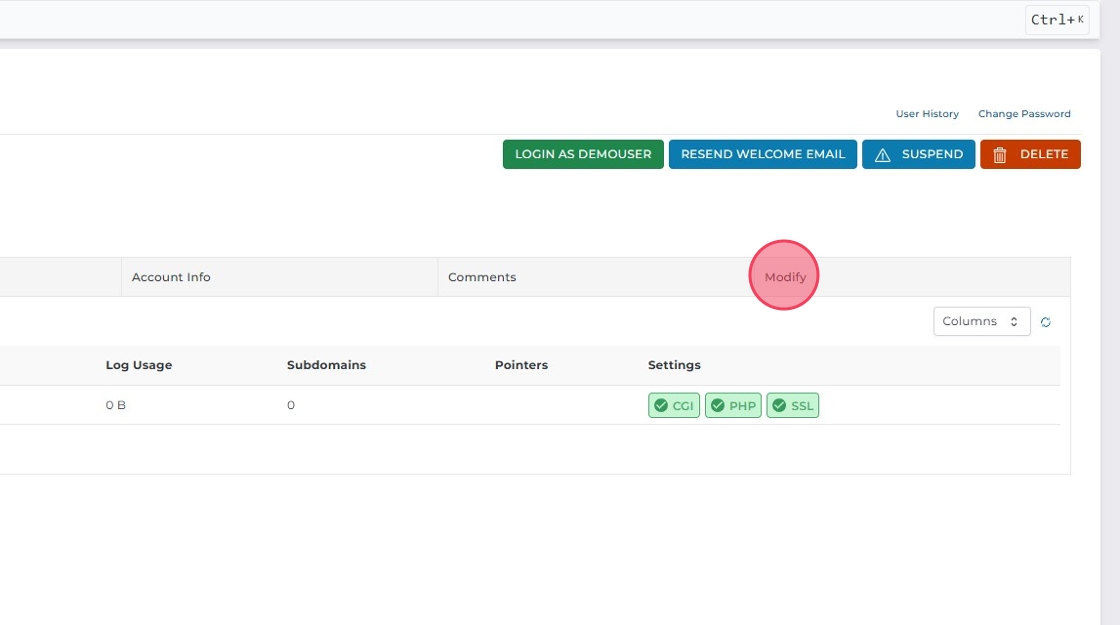Open the Comments tab
This screenshot has width=1120, height=625.
pyautogui.click(x=482, y=277)
